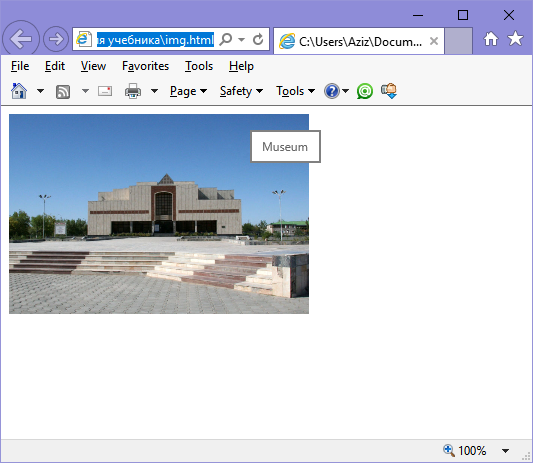The height and width of the screenshot is (463, 533).
Task: Click the search magnifier in the address bar
Action: click(226, 39)
